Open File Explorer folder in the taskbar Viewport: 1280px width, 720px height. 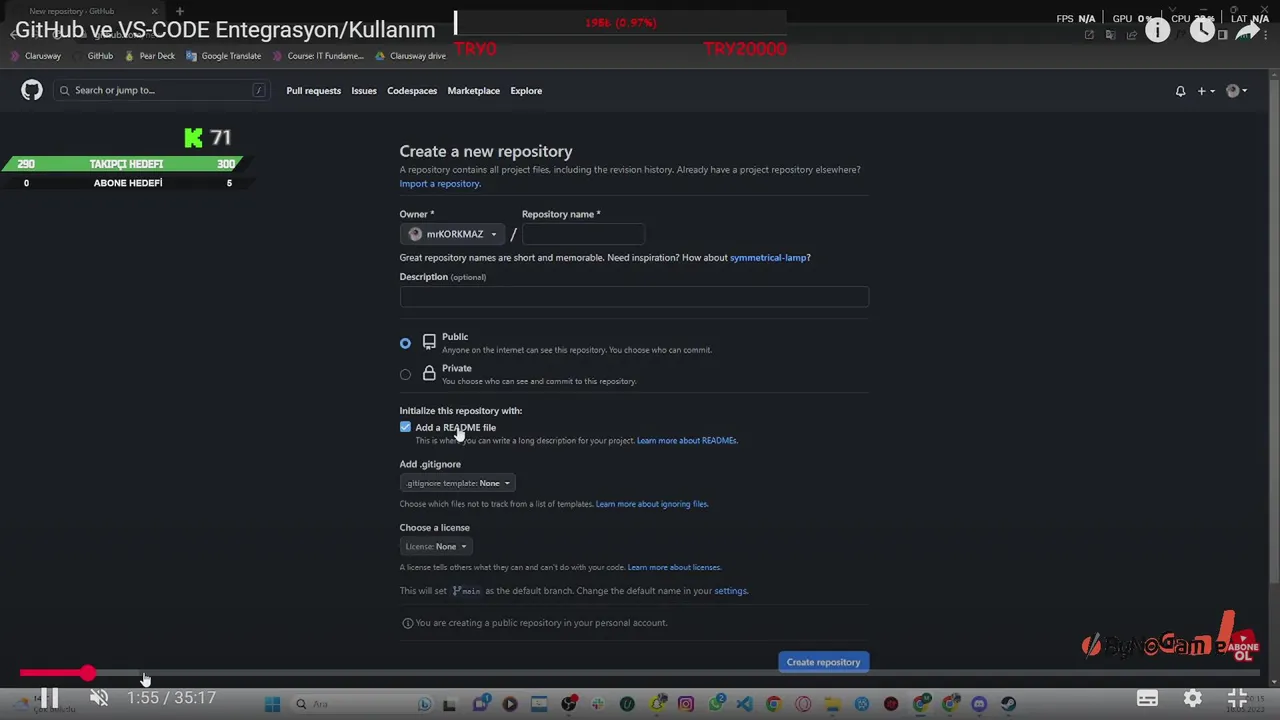pyautogui.click(x=832, y=704)
